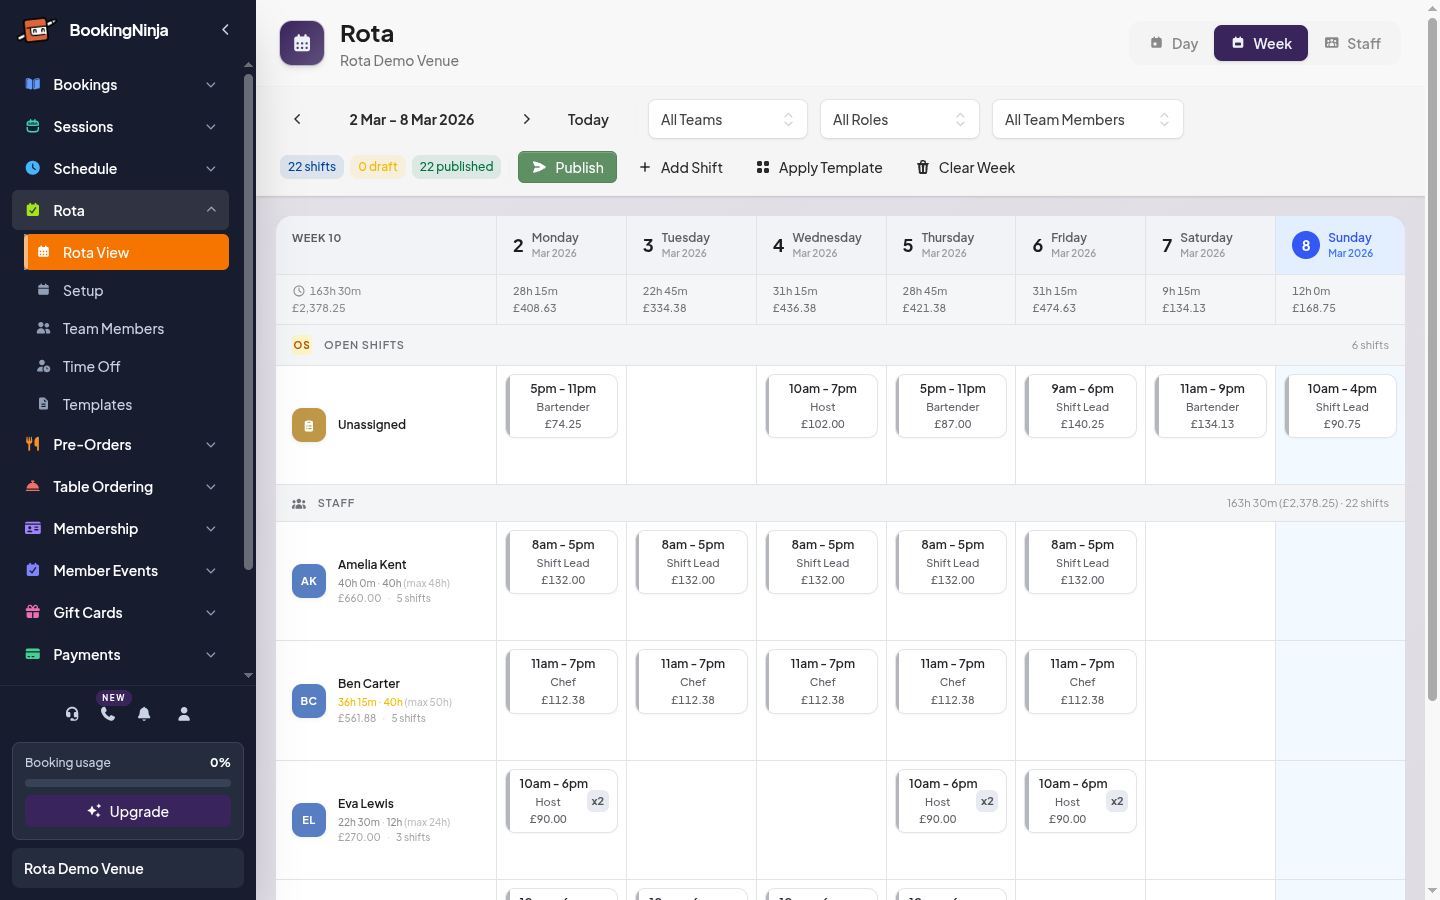Open notifications bell icon
This screenshot has width=1440, height=900.
click(x=144, y=714)
